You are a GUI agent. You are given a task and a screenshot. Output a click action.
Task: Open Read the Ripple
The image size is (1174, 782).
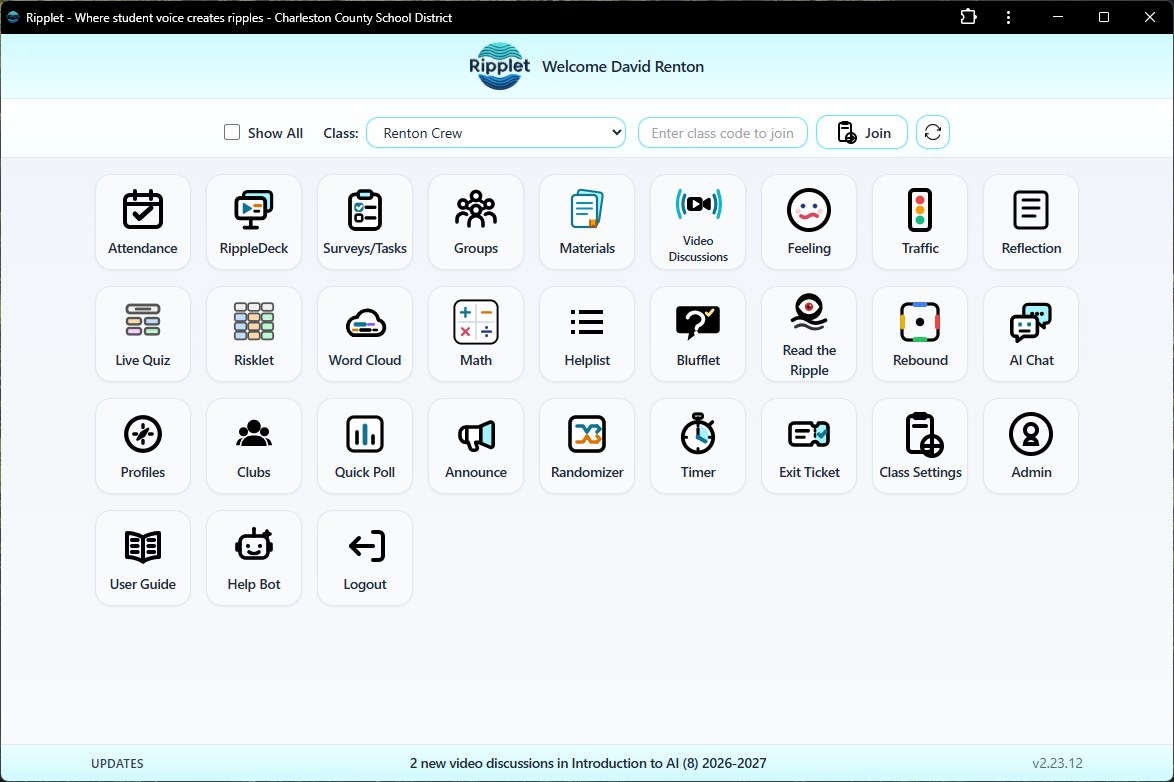[809, 334]
